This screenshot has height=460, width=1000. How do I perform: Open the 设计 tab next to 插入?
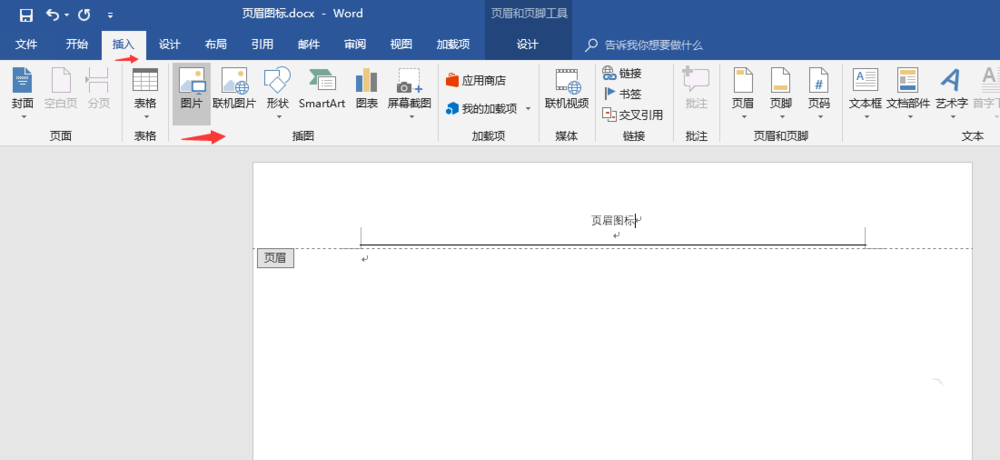tap(170, 44)
